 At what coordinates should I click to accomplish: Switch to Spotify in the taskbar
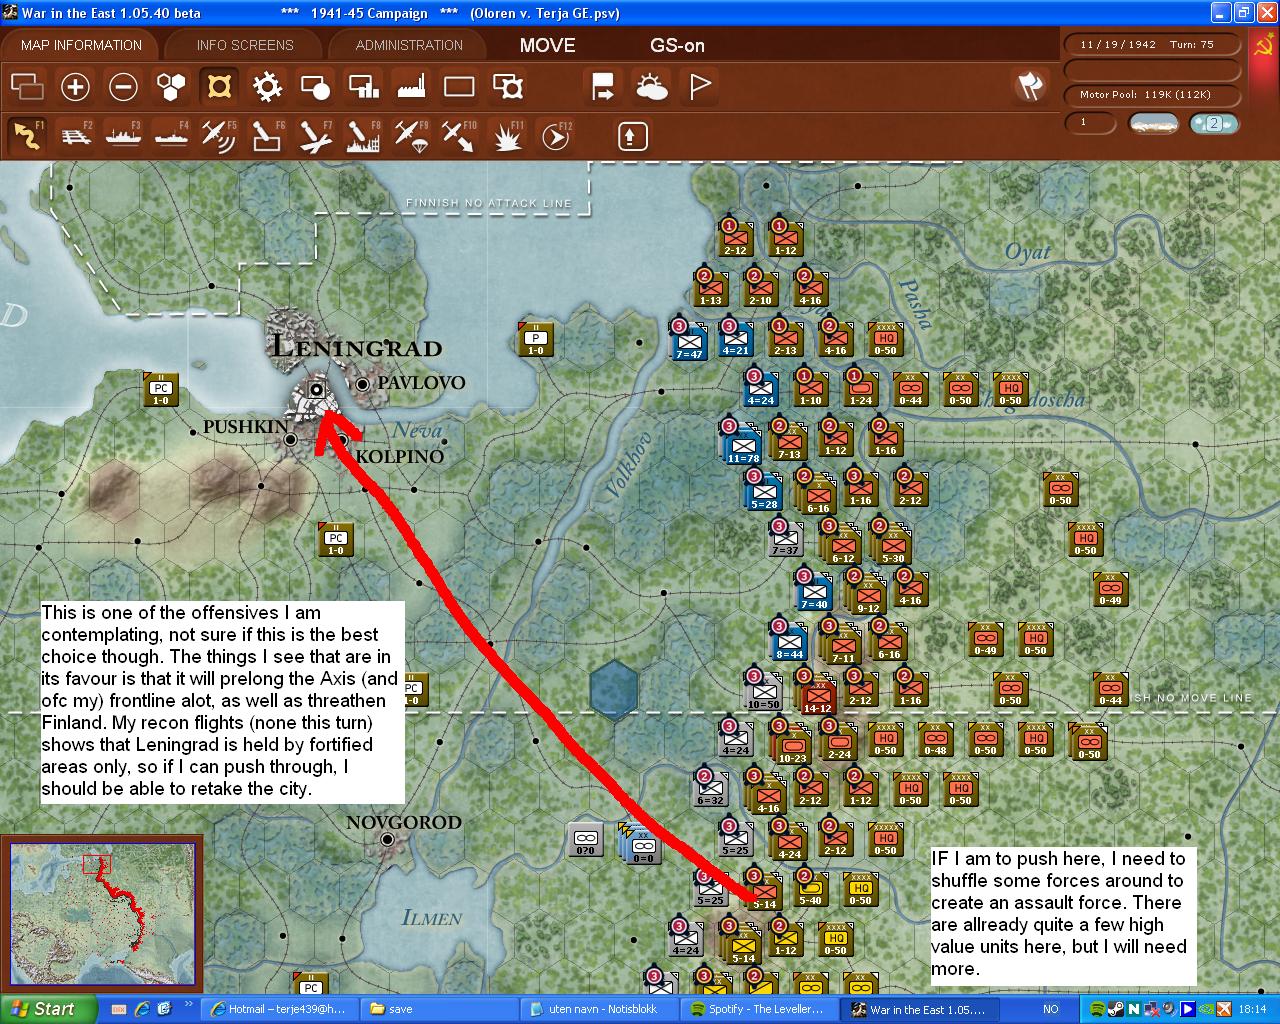click(x=755, y=1009)
